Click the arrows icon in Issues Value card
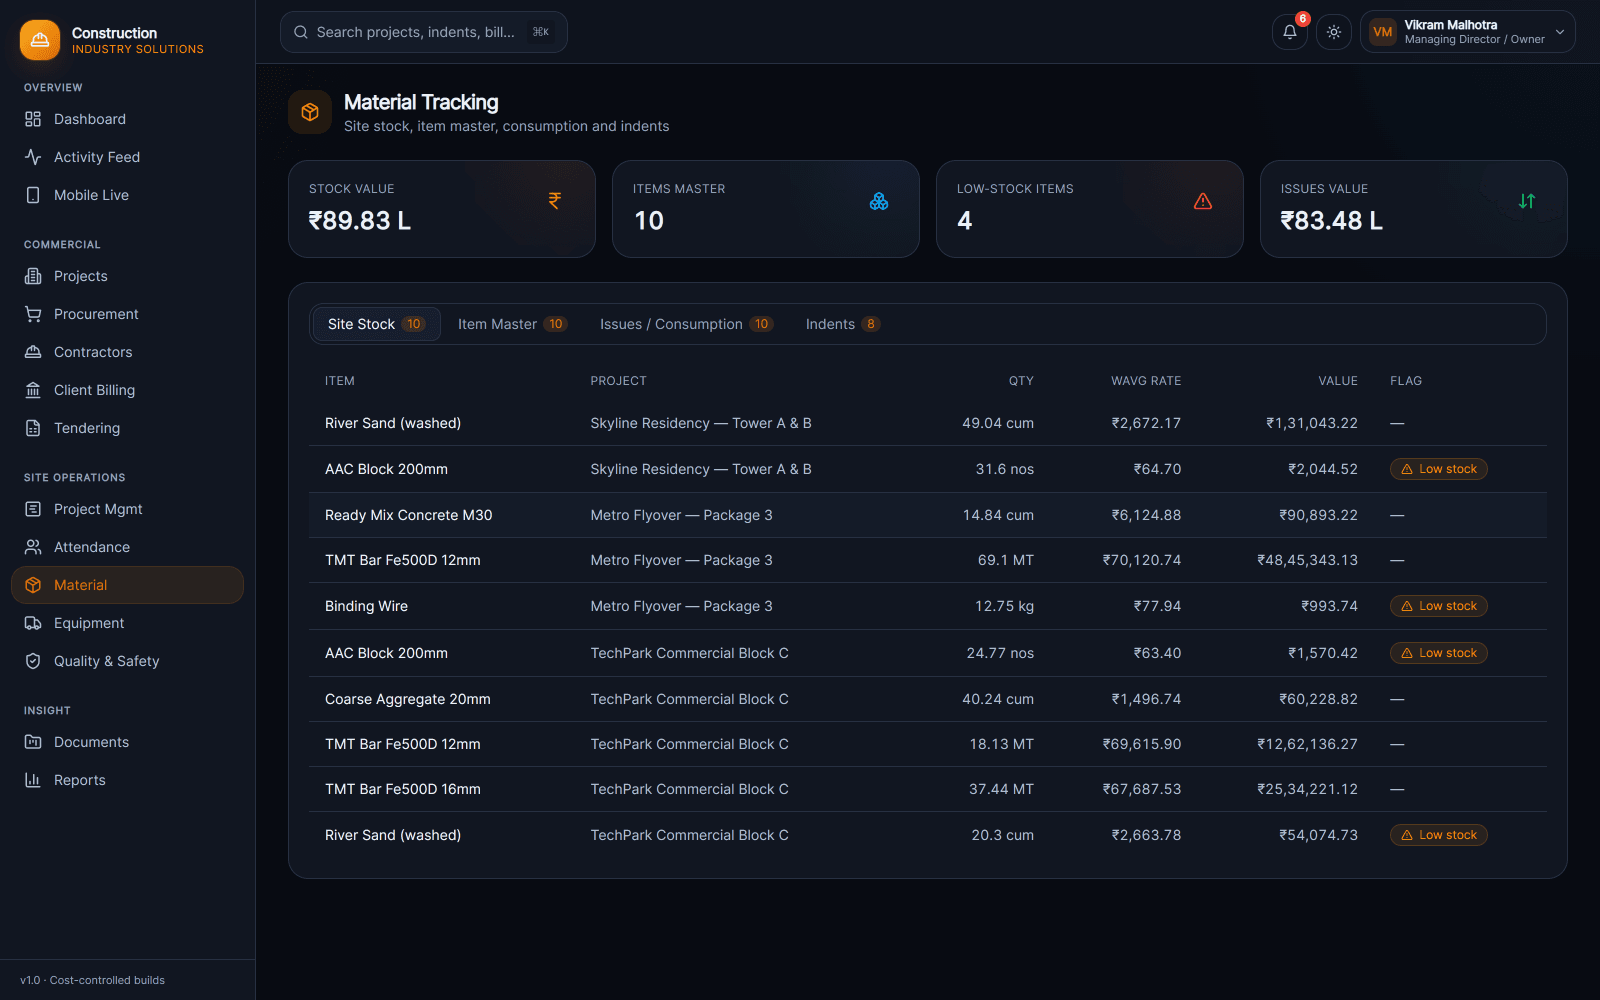The image size is (1600, 1000). click(x=1527, y=201)
